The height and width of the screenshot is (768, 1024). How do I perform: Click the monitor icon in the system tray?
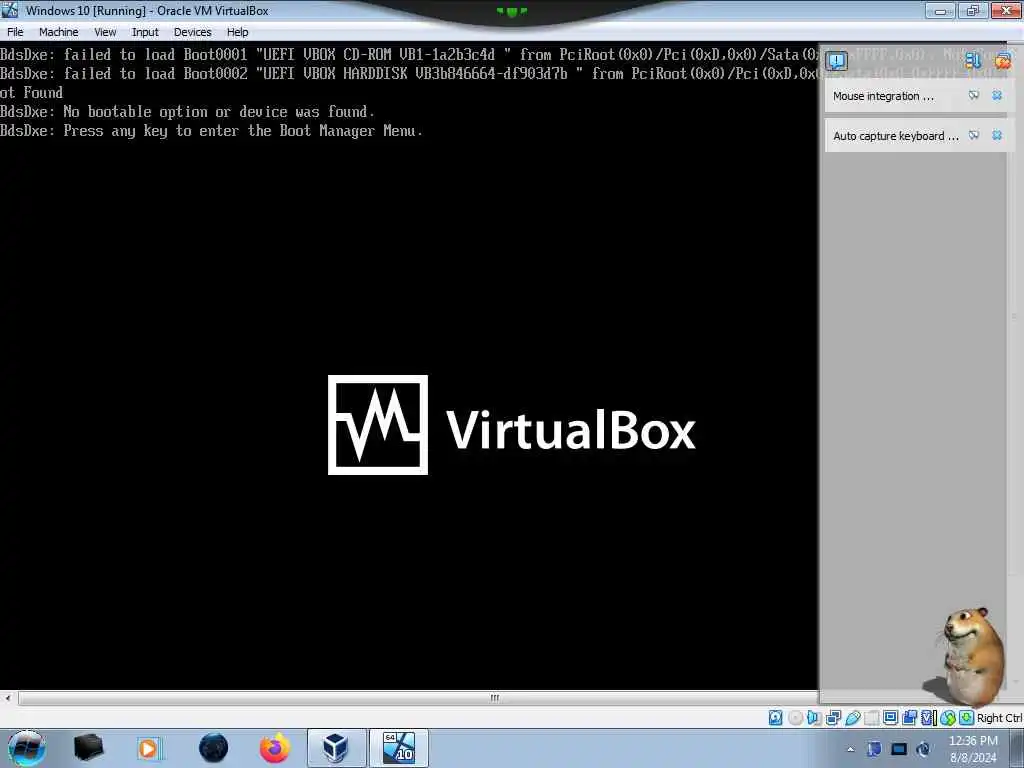(x=899, y=749)
